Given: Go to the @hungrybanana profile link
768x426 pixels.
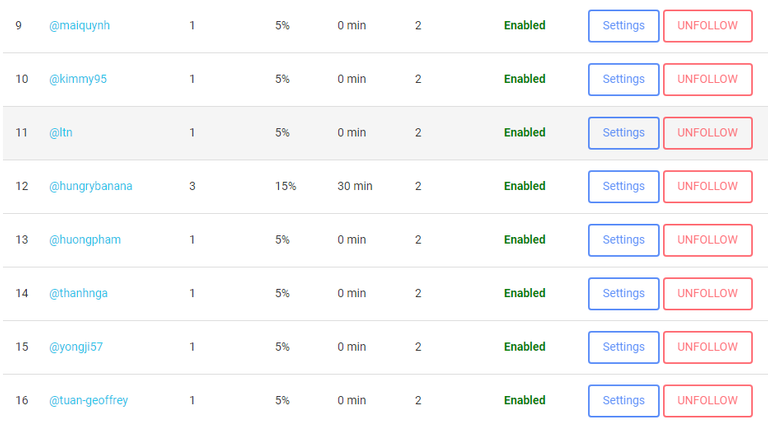Looking at the screenshot, I should (91, 186).
